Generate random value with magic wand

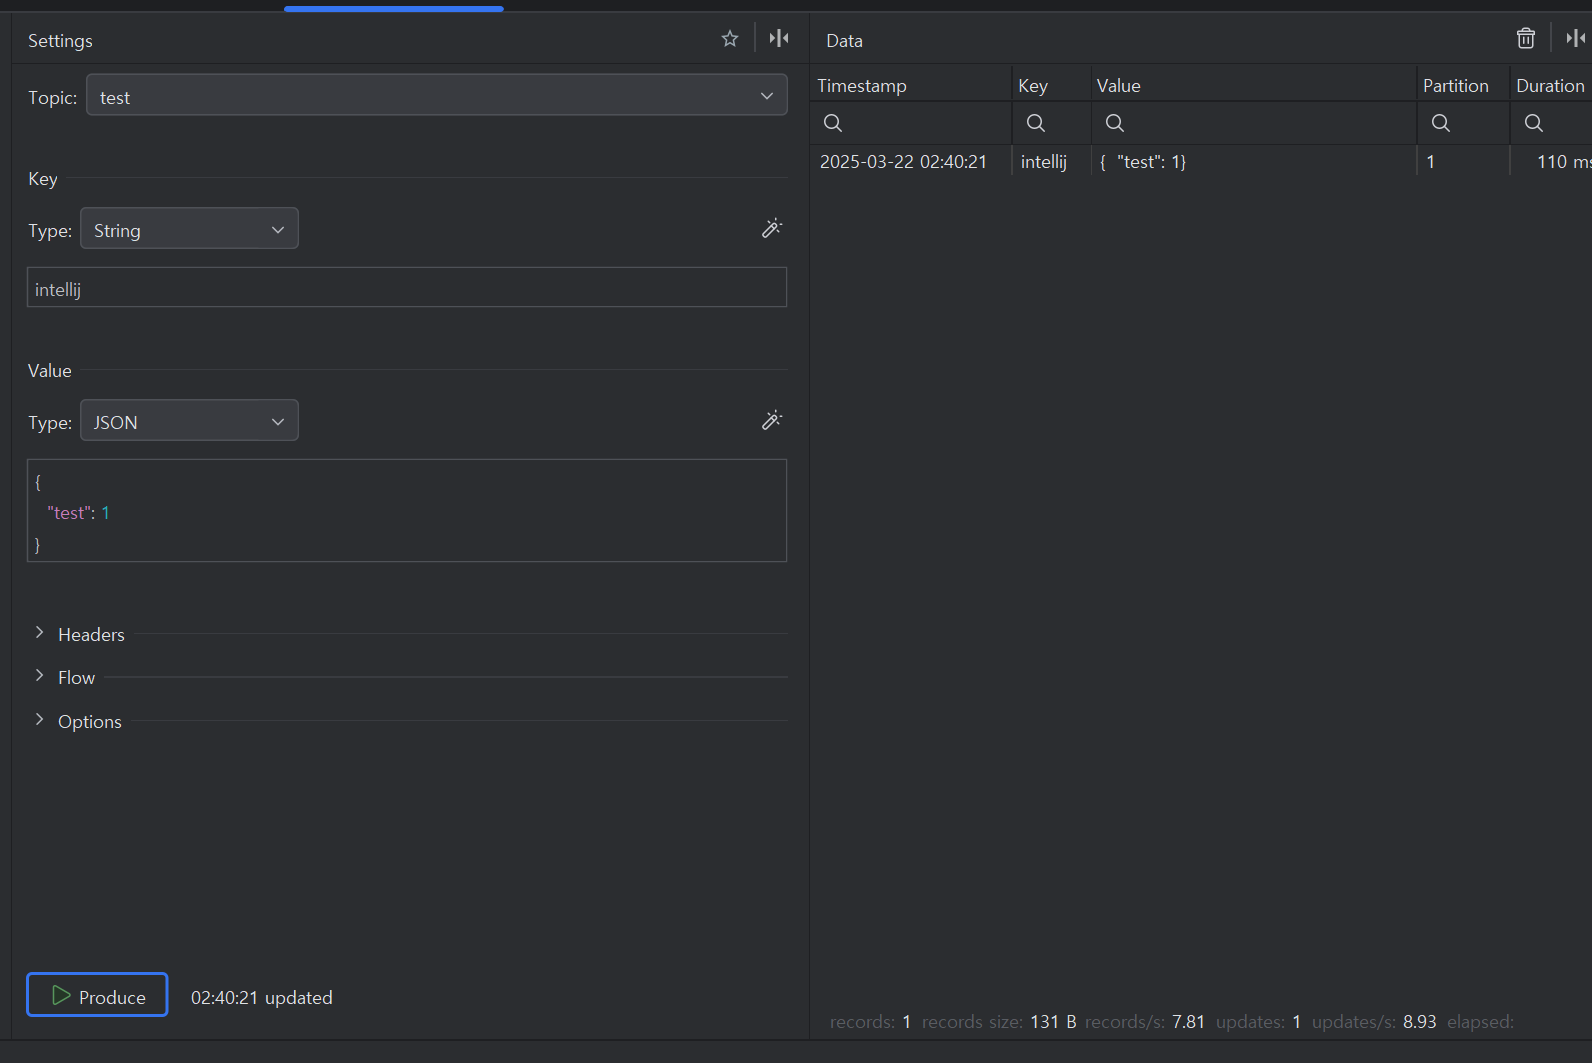pyautogui.click(x=772, y=421)
